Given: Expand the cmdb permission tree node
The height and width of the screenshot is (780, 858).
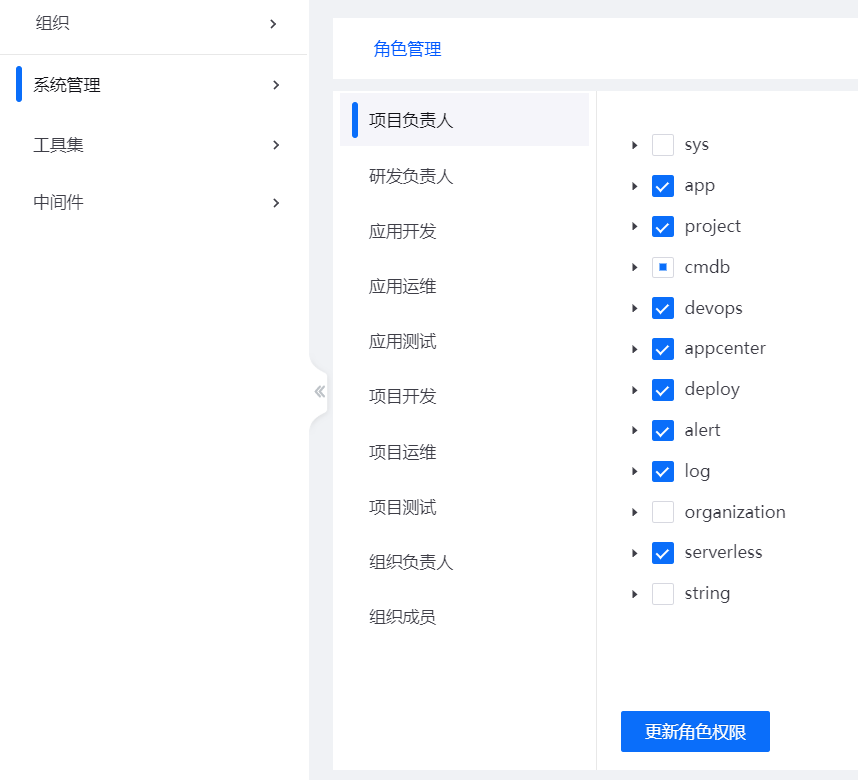Looking at the screenshot, I should 635,268.
